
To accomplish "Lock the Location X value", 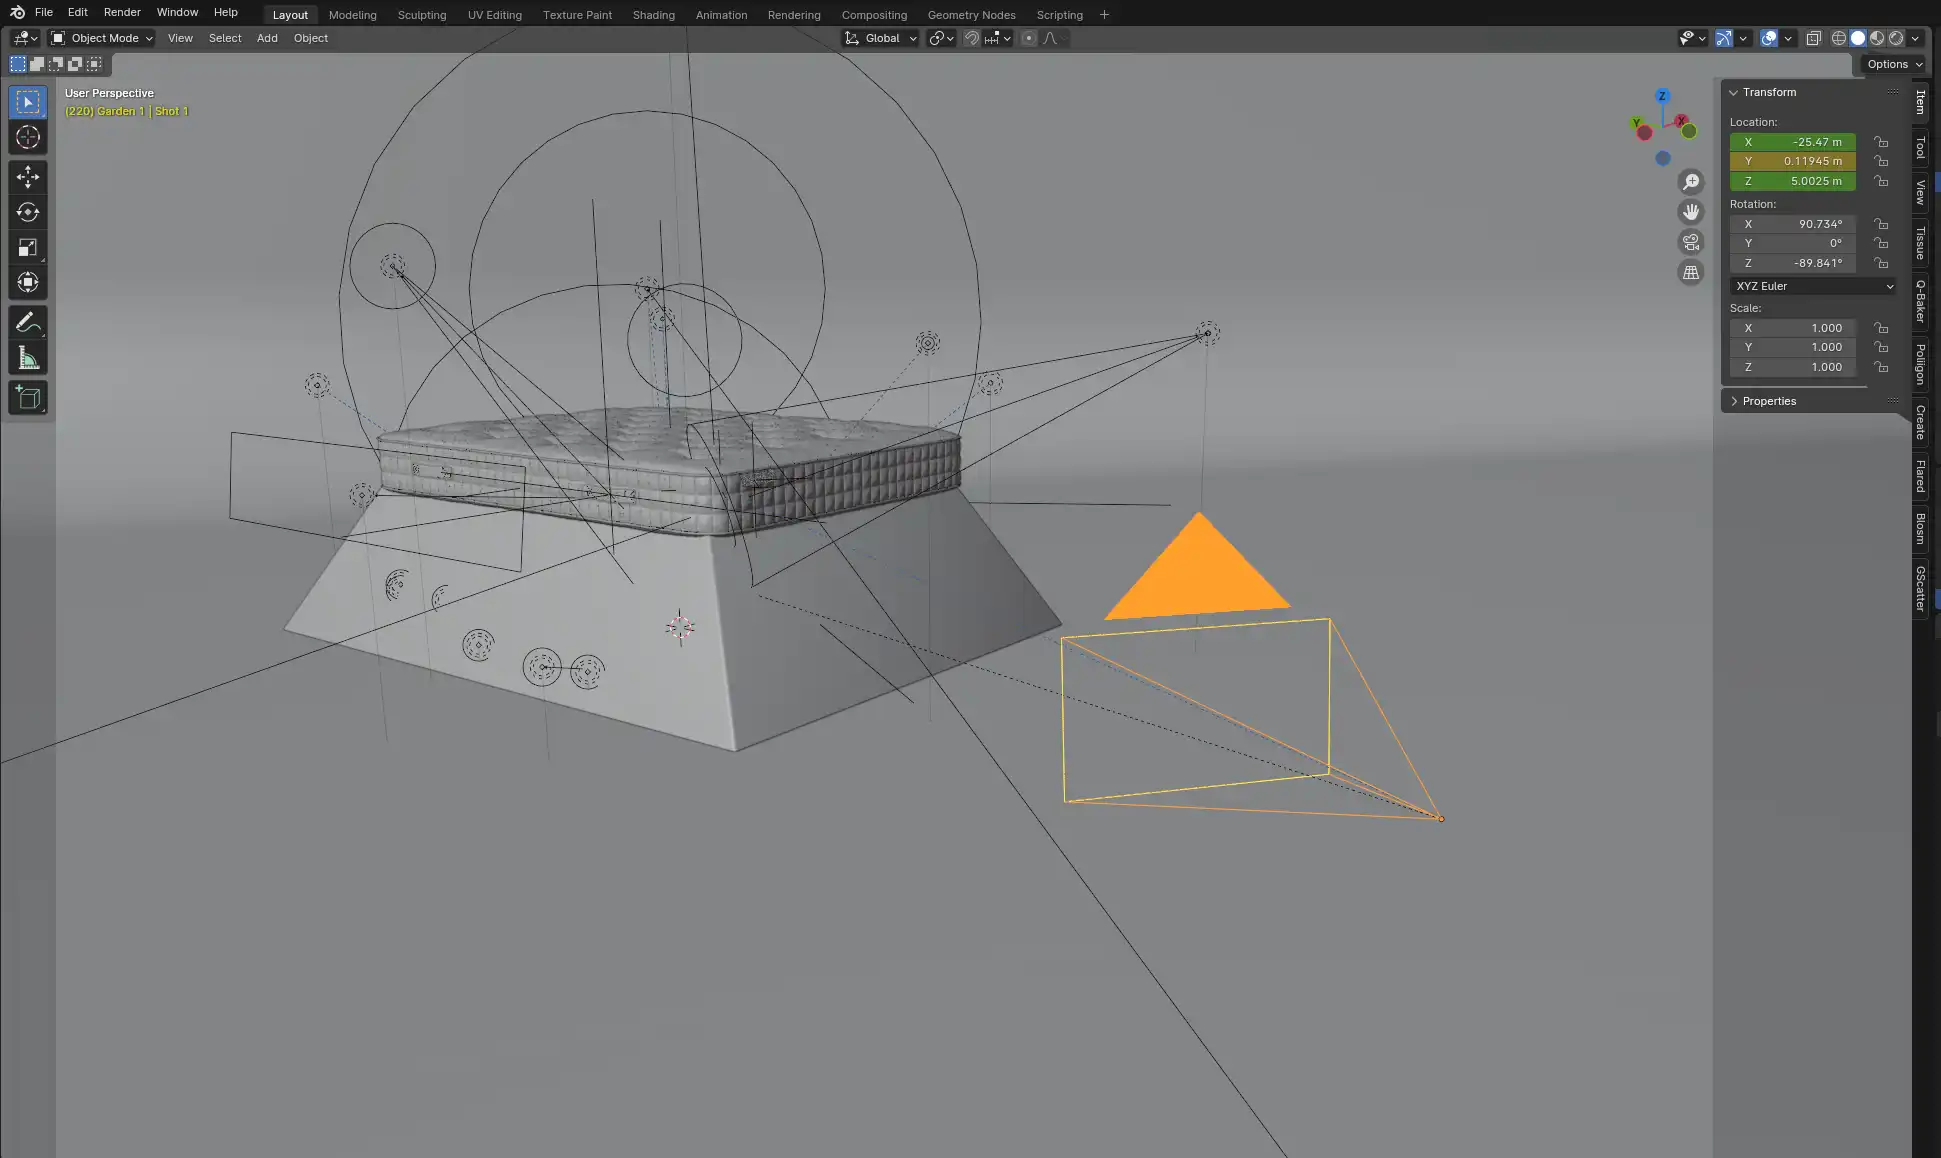I will click(x=1881, y=142).
